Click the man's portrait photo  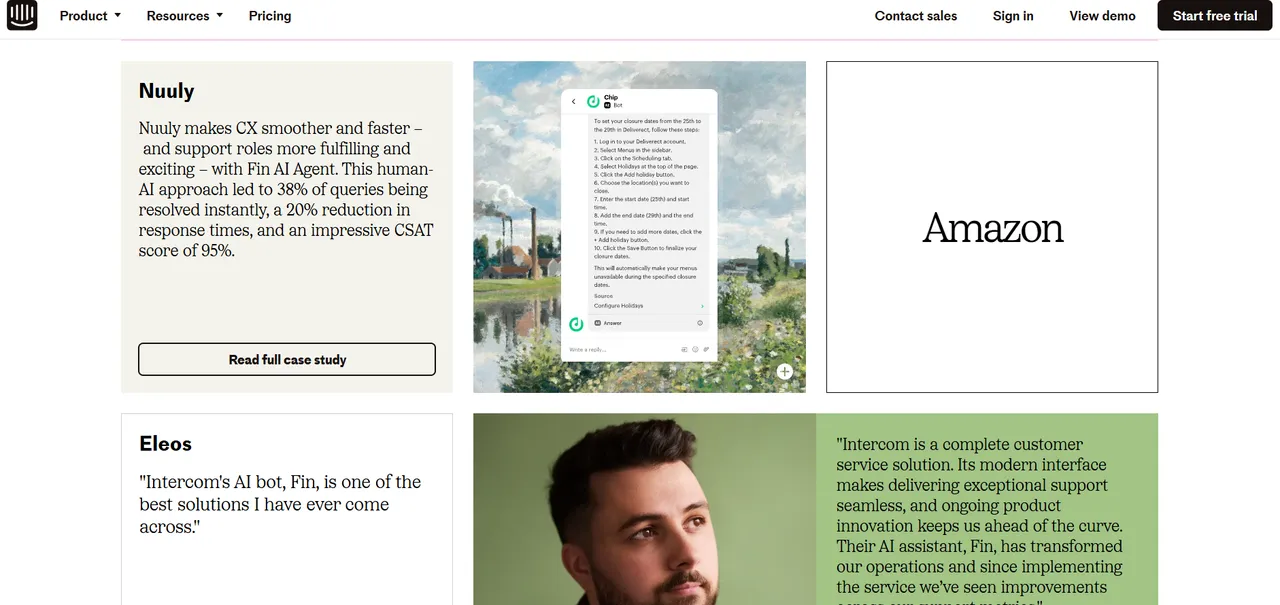[x=645, y=509]
